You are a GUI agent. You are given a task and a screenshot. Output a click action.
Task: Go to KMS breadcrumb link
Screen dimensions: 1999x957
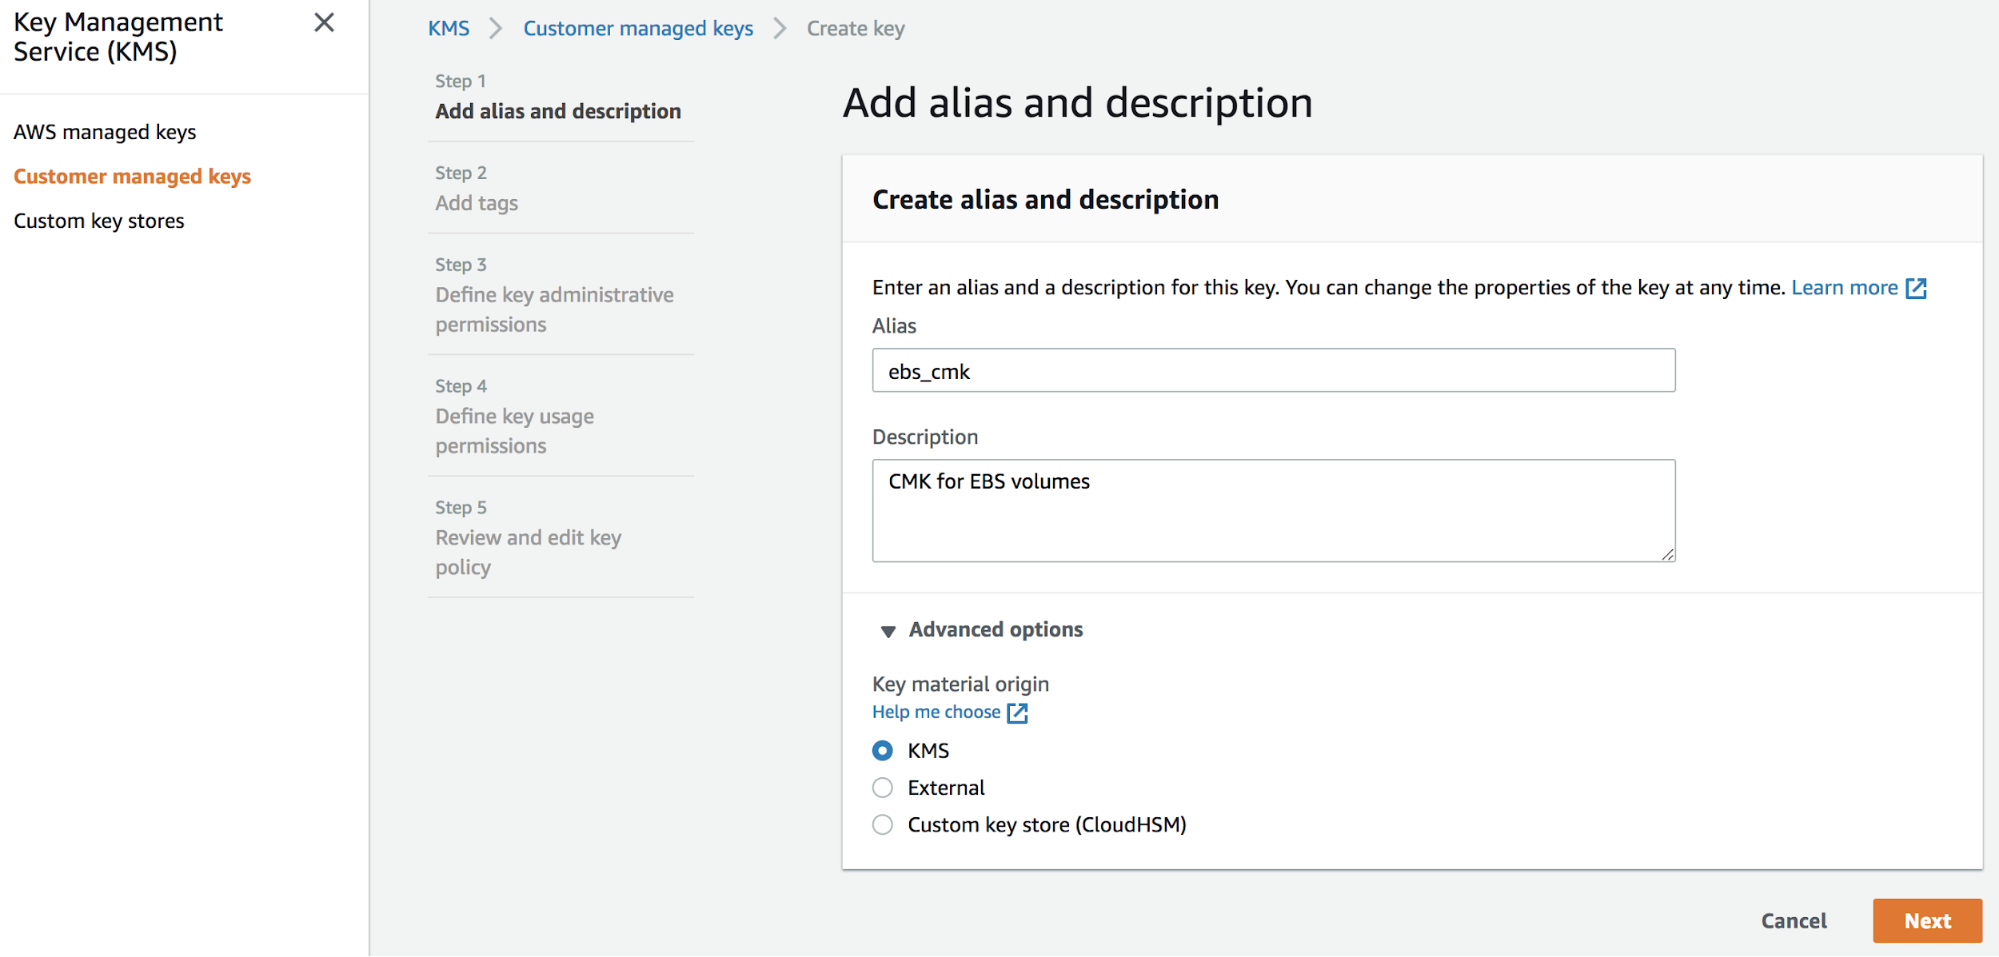pos(449,28)
